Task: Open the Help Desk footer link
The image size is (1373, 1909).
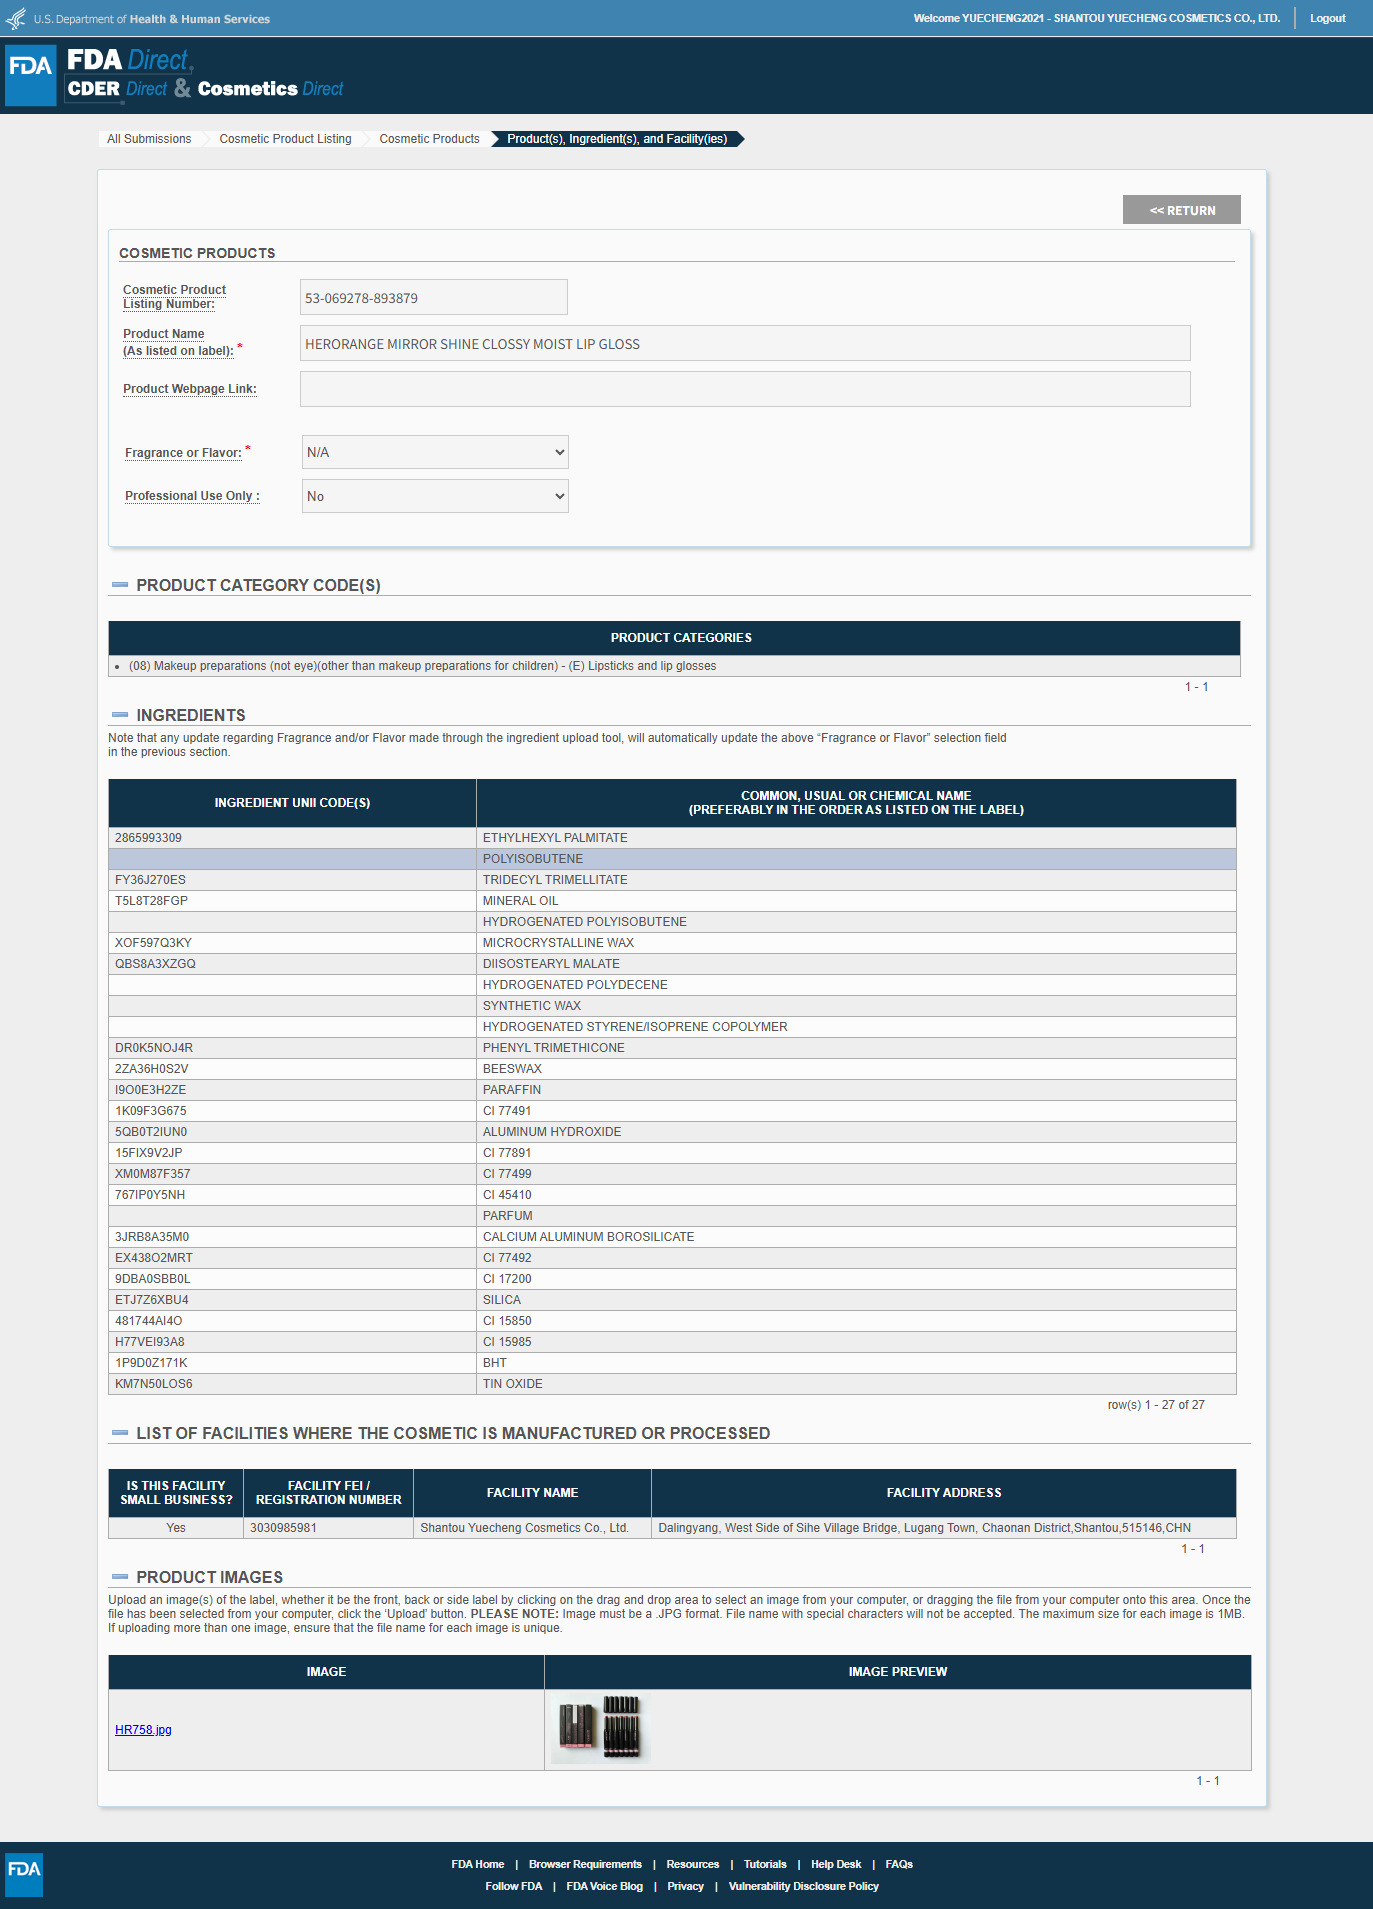Action: click(x=835, y=1864)
